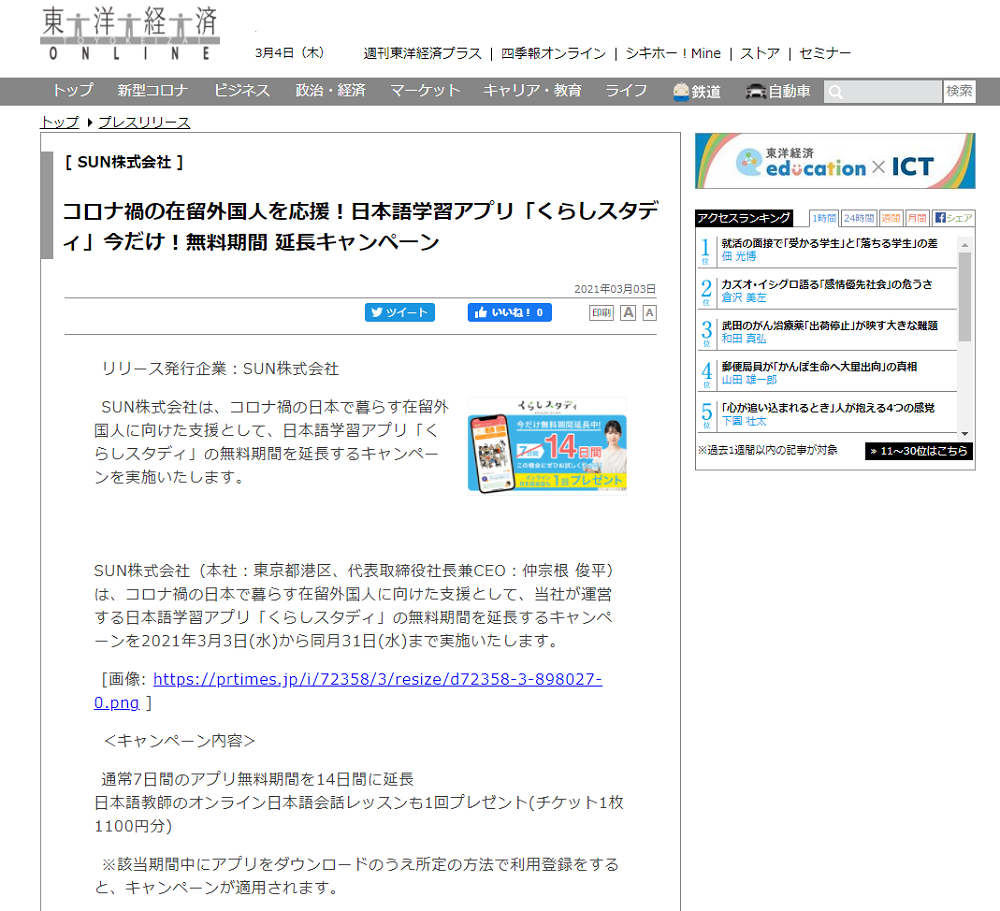Select the smaller A font size icon
This screenshot has height=911, width=1000.
pyautogui.click(x=650, y=313)
